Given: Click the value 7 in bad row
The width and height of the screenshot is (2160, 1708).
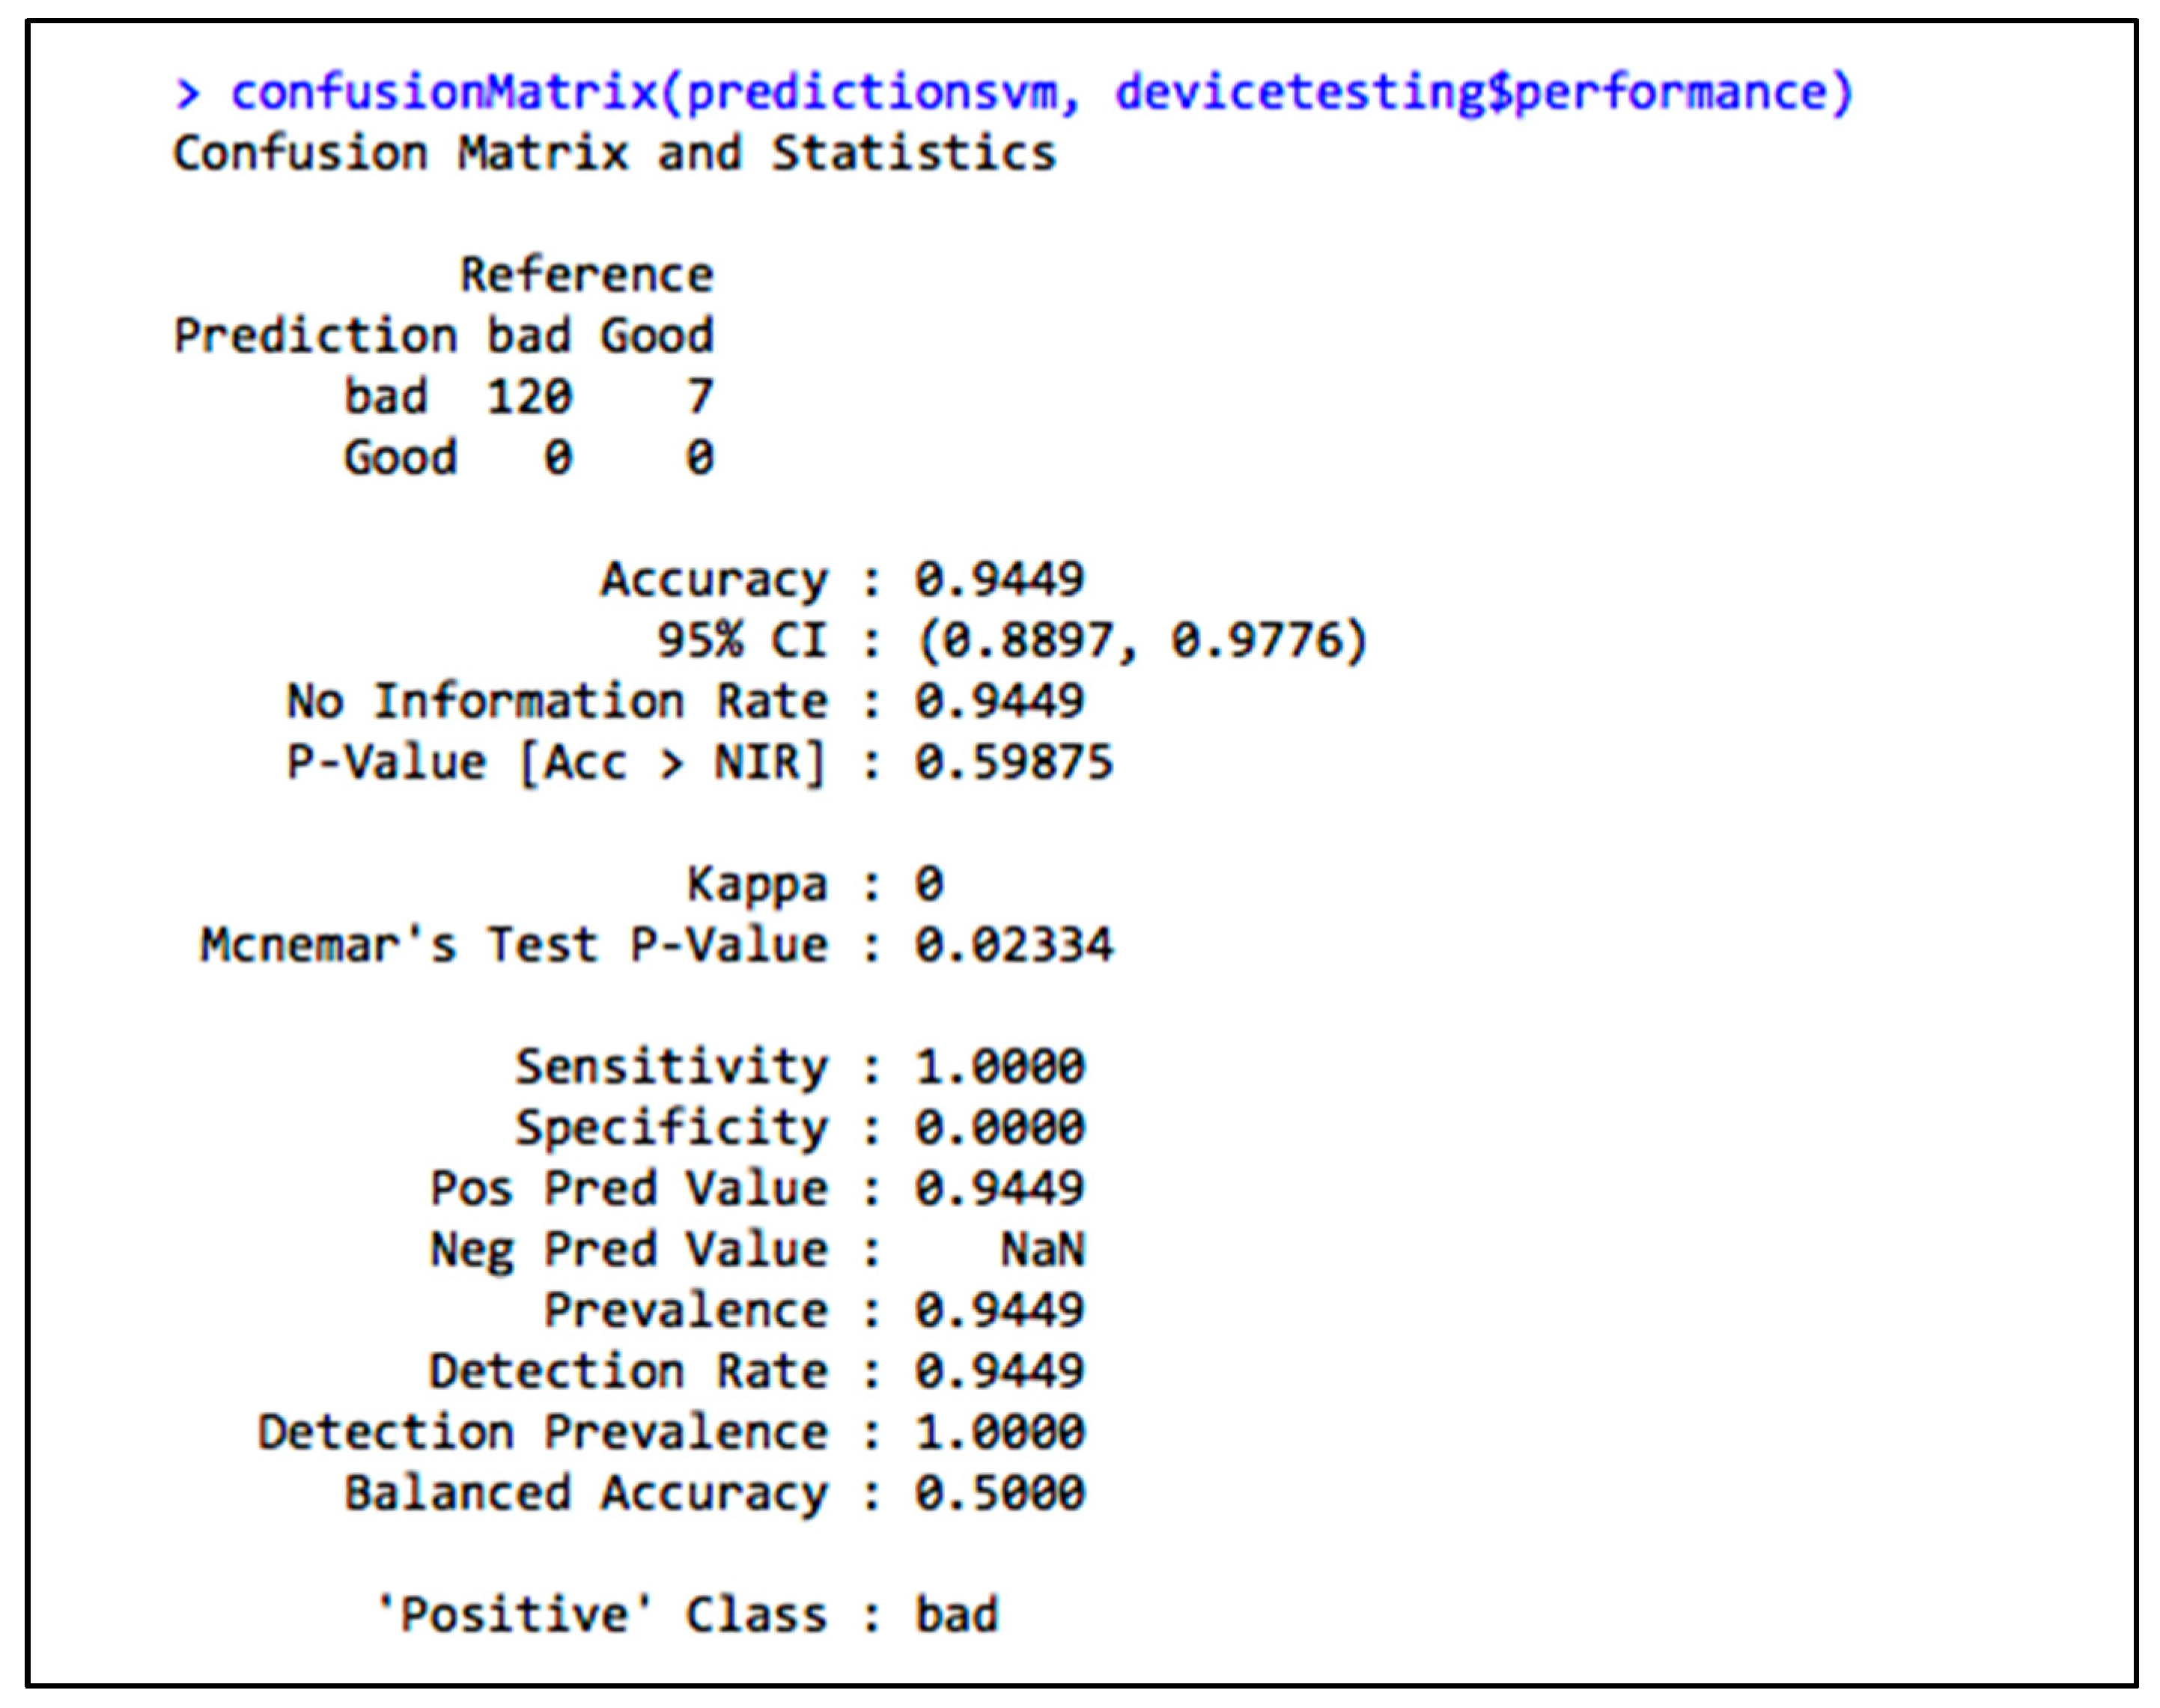Looking at the screenshot, I should pos(699,397).
